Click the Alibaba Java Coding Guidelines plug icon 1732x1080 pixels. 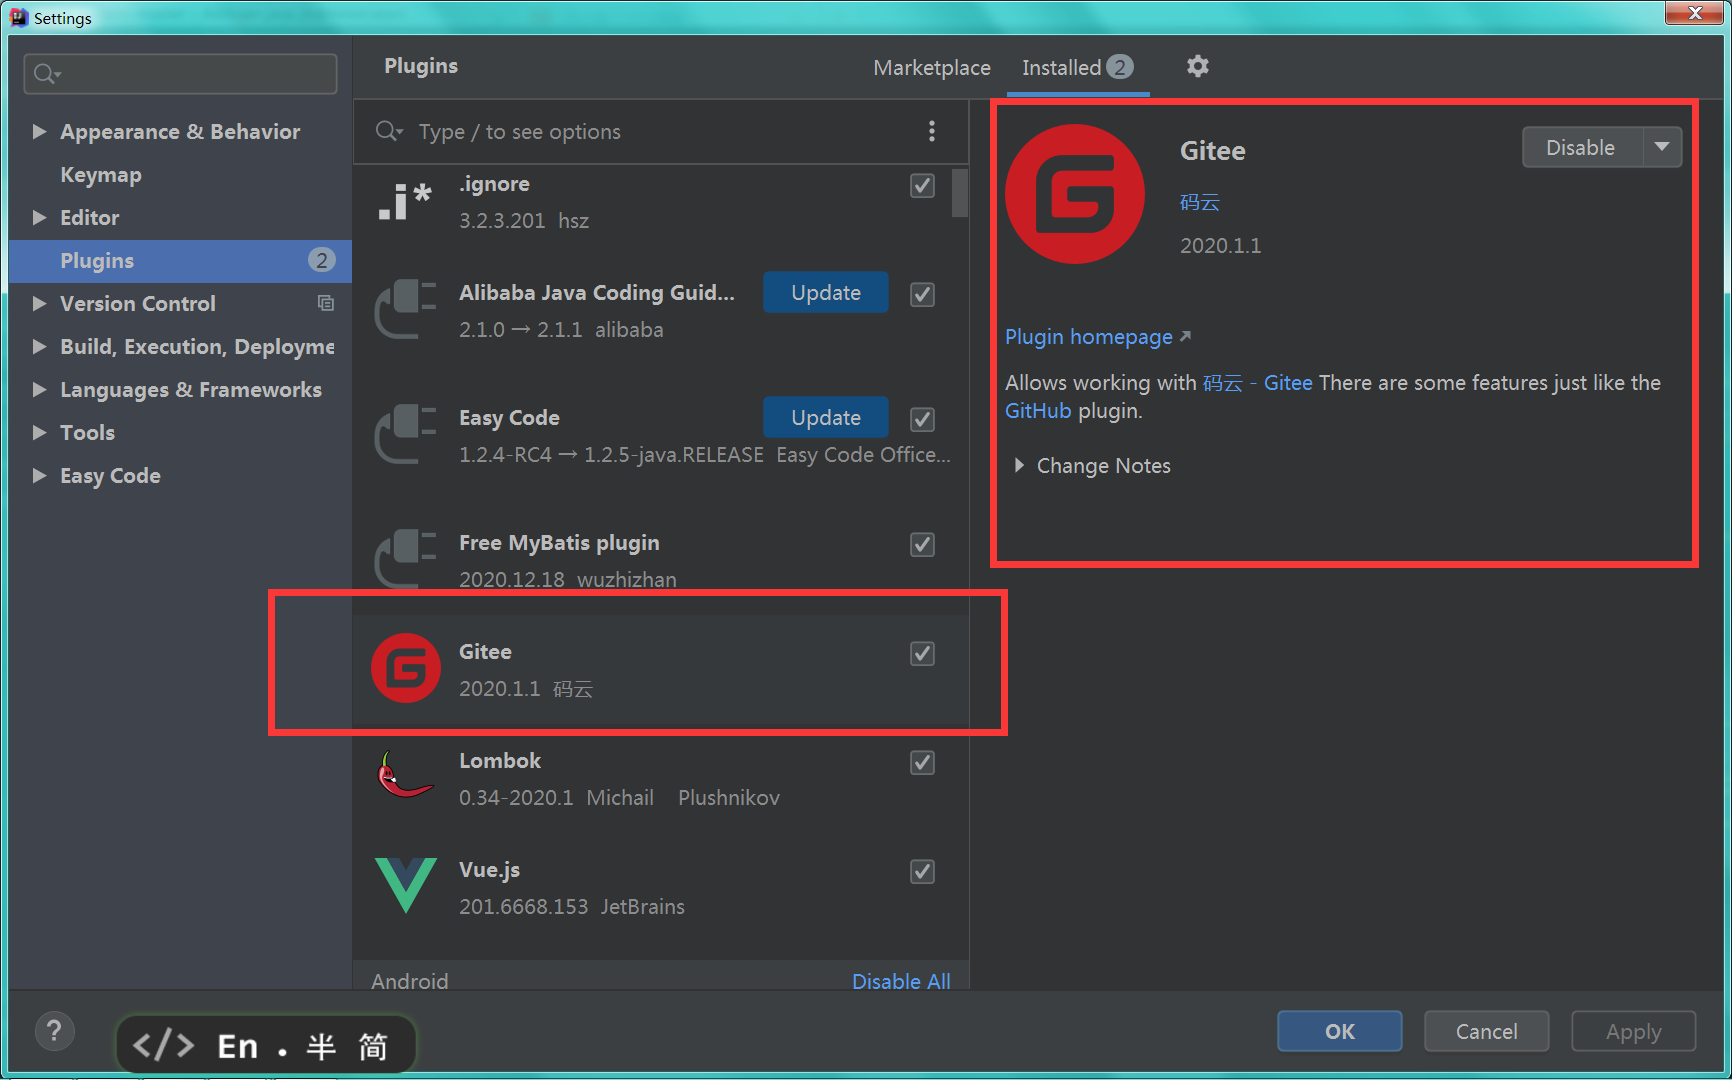point(406,309)
